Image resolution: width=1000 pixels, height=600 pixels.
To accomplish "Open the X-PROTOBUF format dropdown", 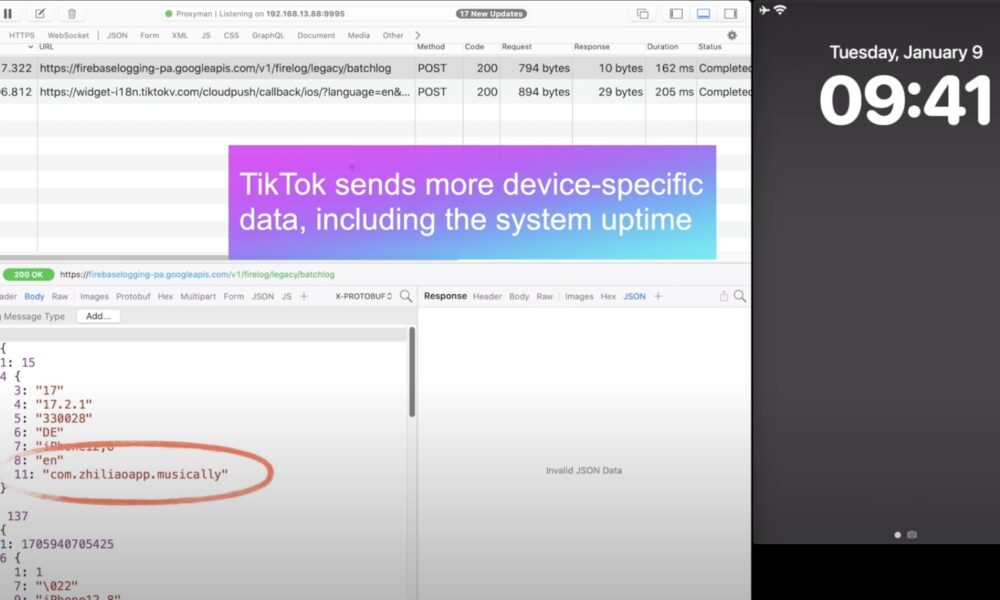I will 364,296.
